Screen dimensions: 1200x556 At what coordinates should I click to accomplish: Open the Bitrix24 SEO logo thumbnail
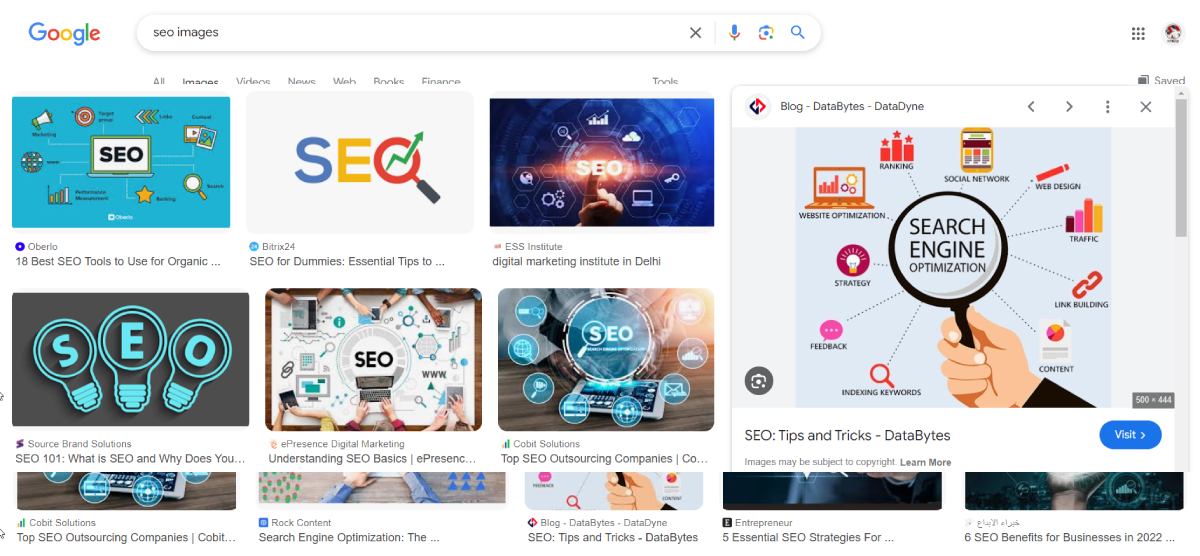pyautogui.click(x=360, y=163)
